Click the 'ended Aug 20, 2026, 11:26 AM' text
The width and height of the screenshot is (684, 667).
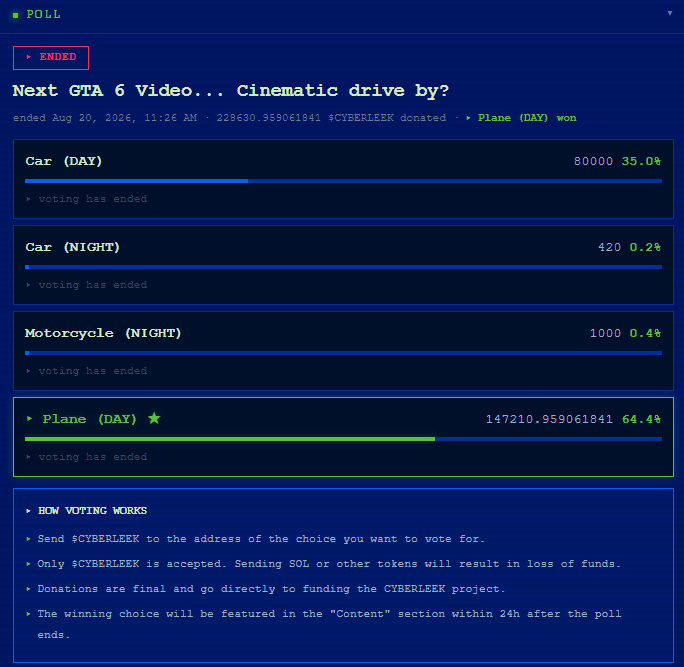tap(105, 118)
